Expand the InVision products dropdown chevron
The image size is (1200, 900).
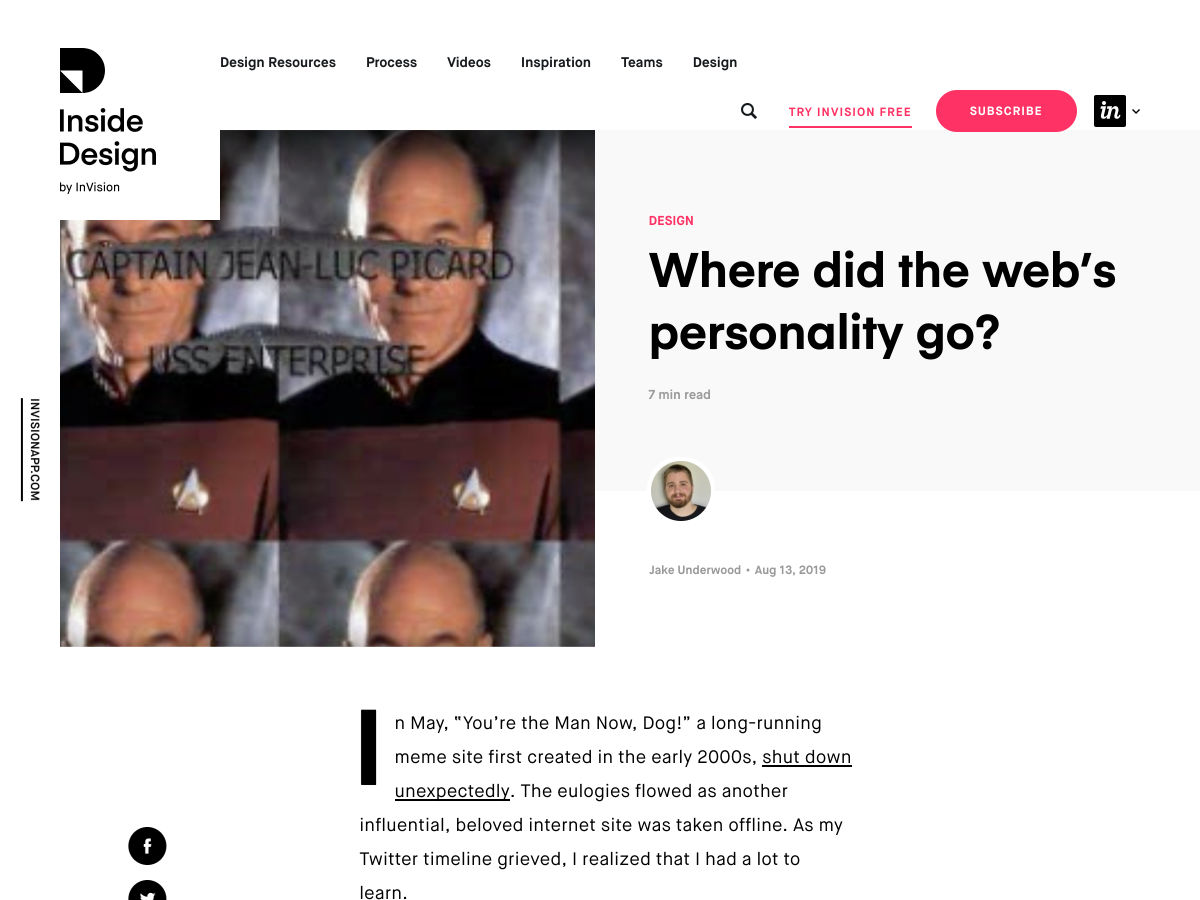pos(1136,112)
